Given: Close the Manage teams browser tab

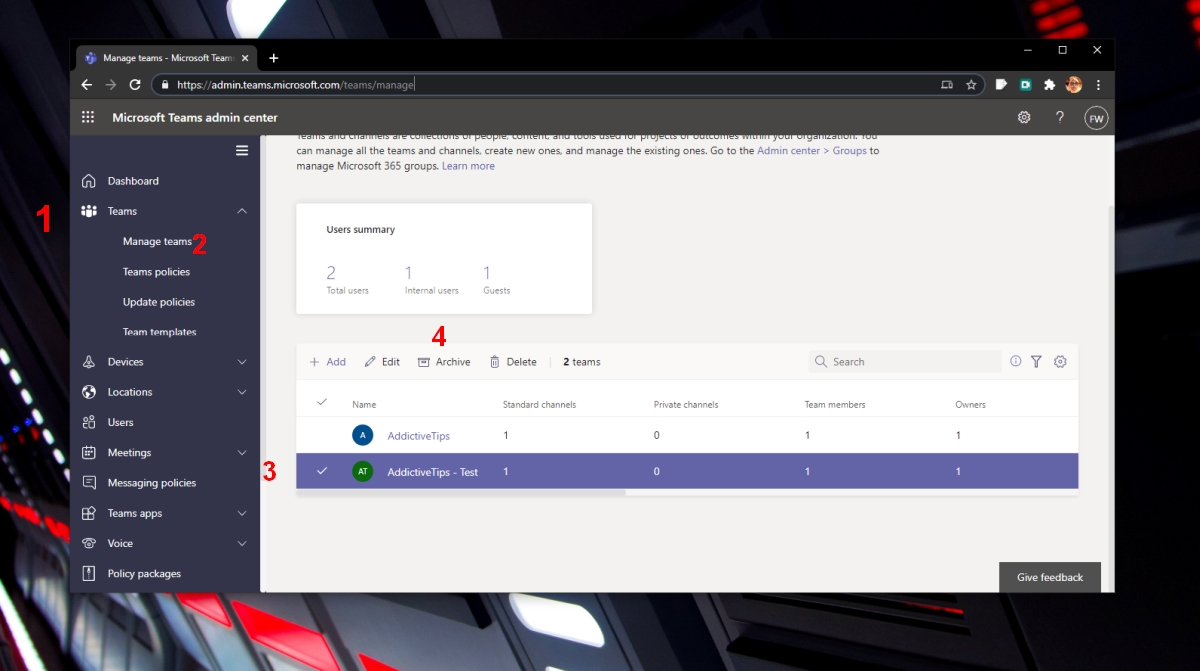Looking at the screenshot, I should (244, 58).
